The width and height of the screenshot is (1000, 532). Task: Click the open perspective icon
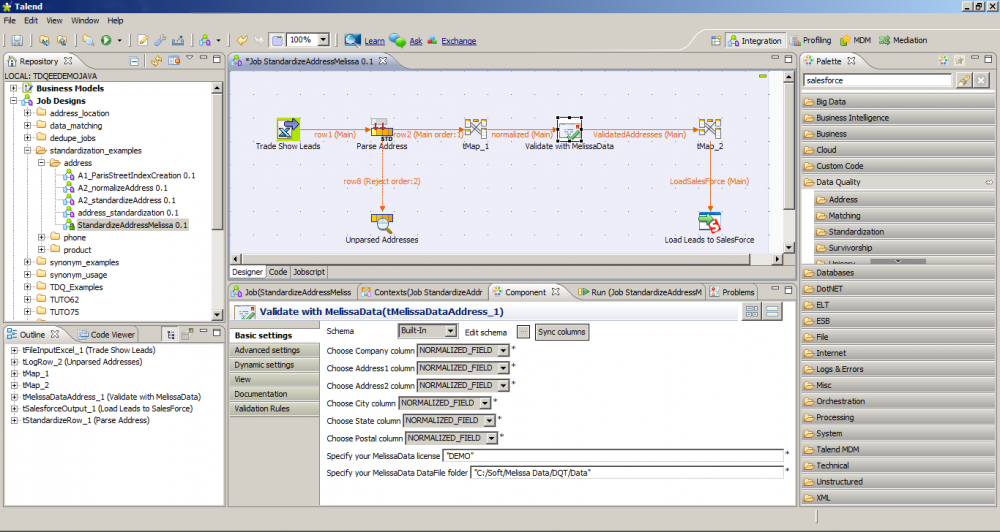[x=716, y=40]
